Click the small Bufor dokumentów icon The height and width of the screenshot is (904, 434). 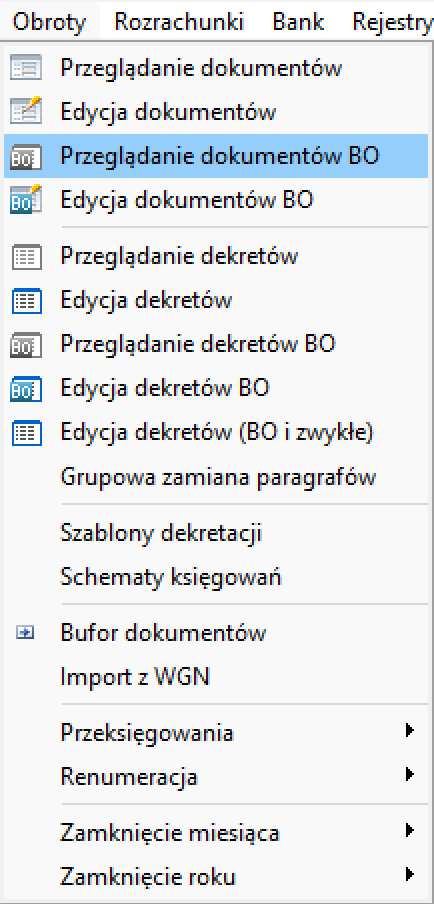click(26, 633)
